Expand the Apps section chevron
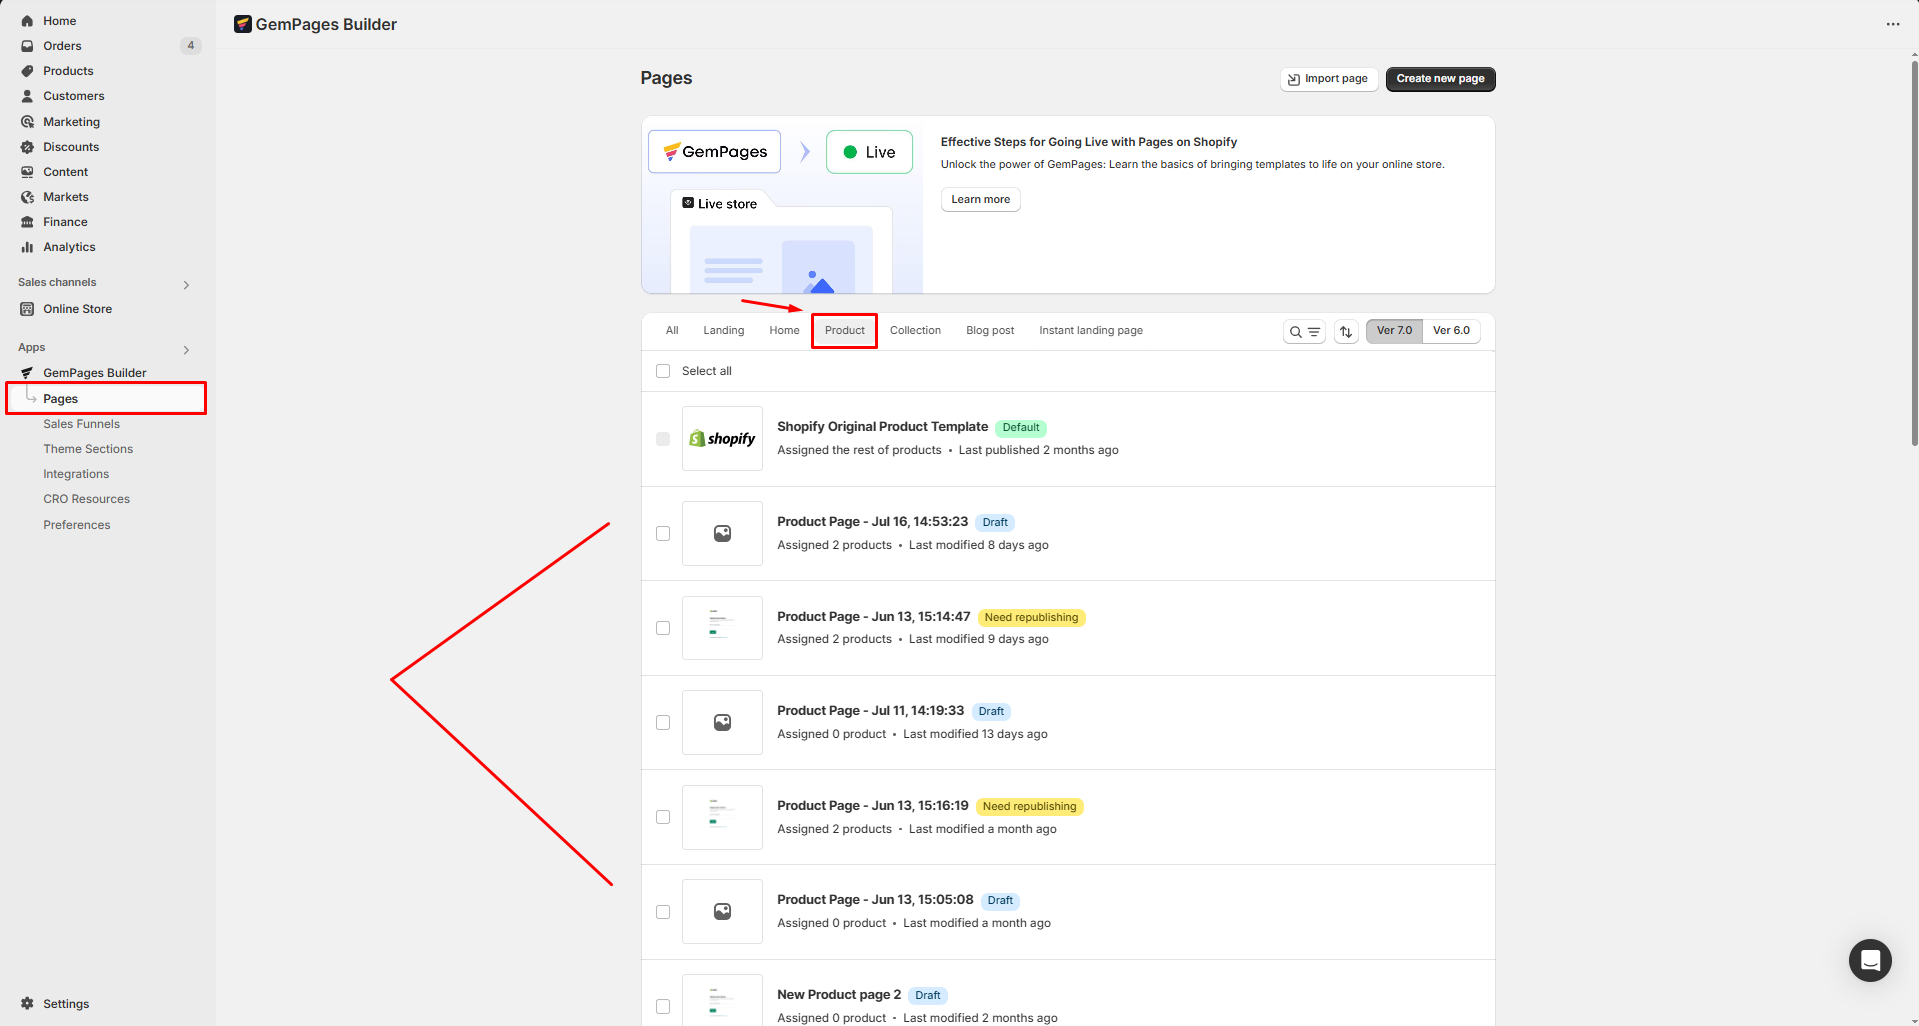Viewport: 1919px width, 1026px height. click(x=186, y=350)
